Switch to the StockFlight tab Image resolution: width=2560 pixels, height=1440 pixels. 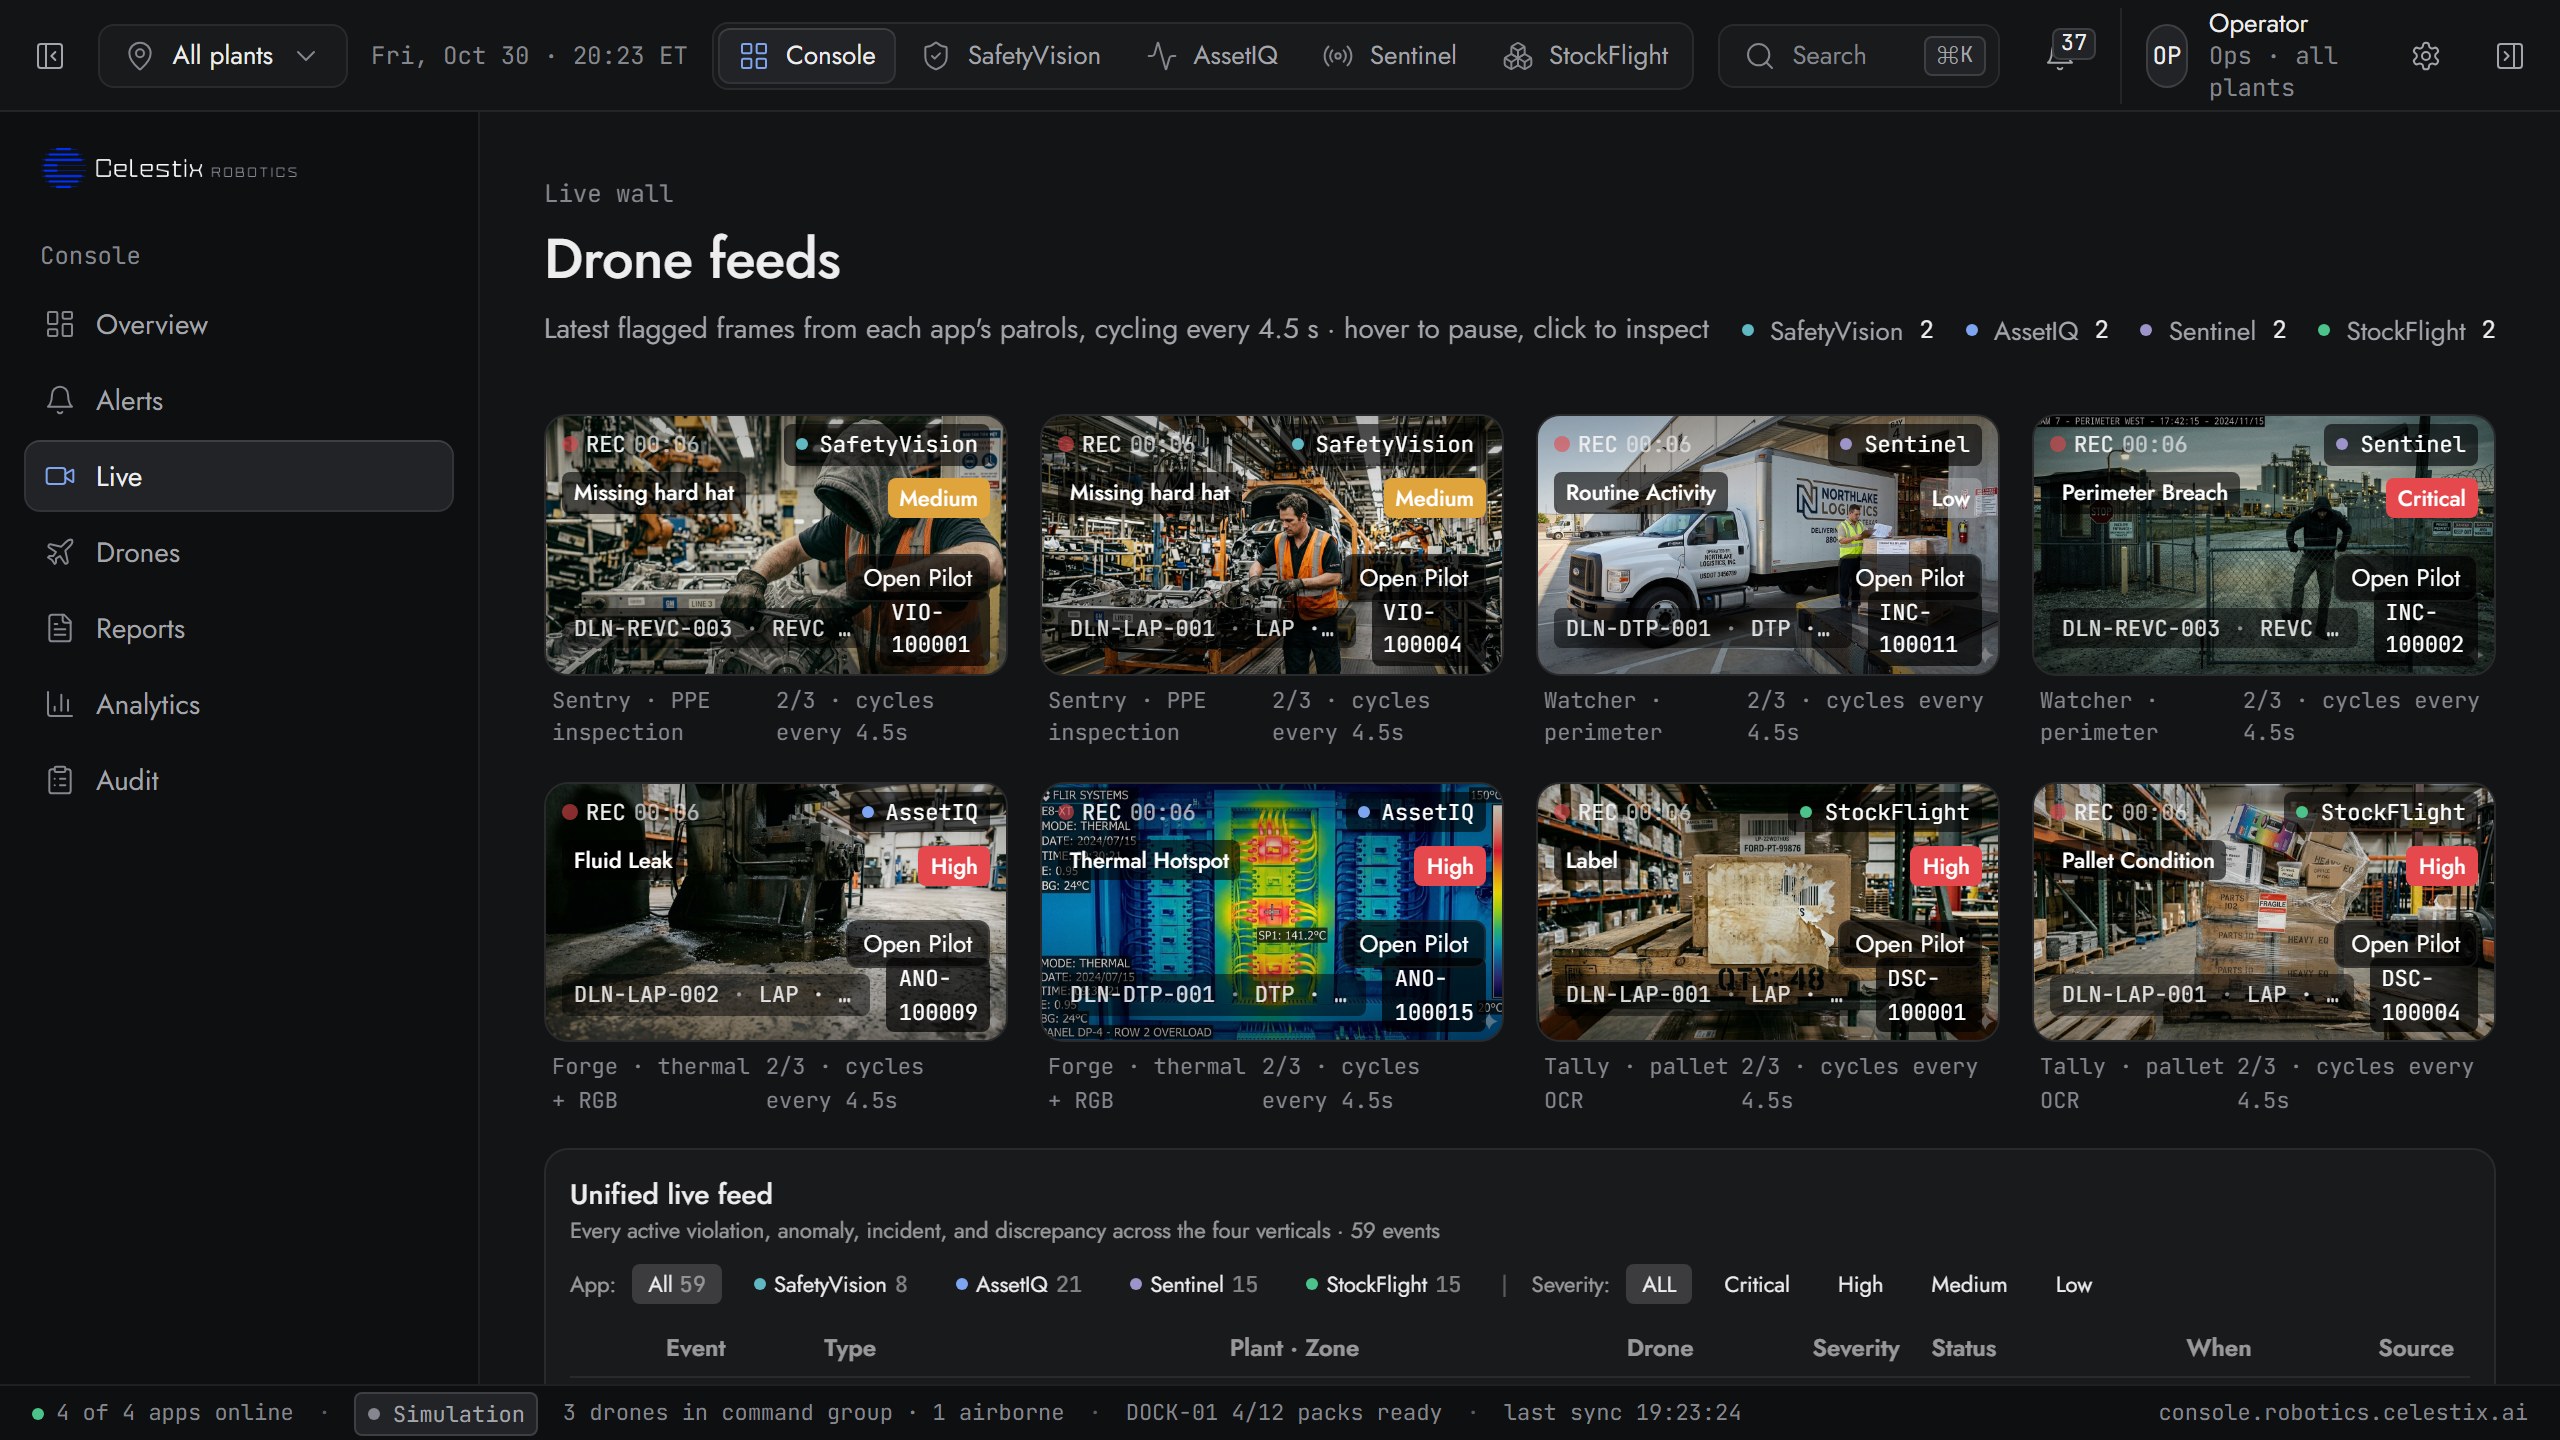pos(1586,56)
